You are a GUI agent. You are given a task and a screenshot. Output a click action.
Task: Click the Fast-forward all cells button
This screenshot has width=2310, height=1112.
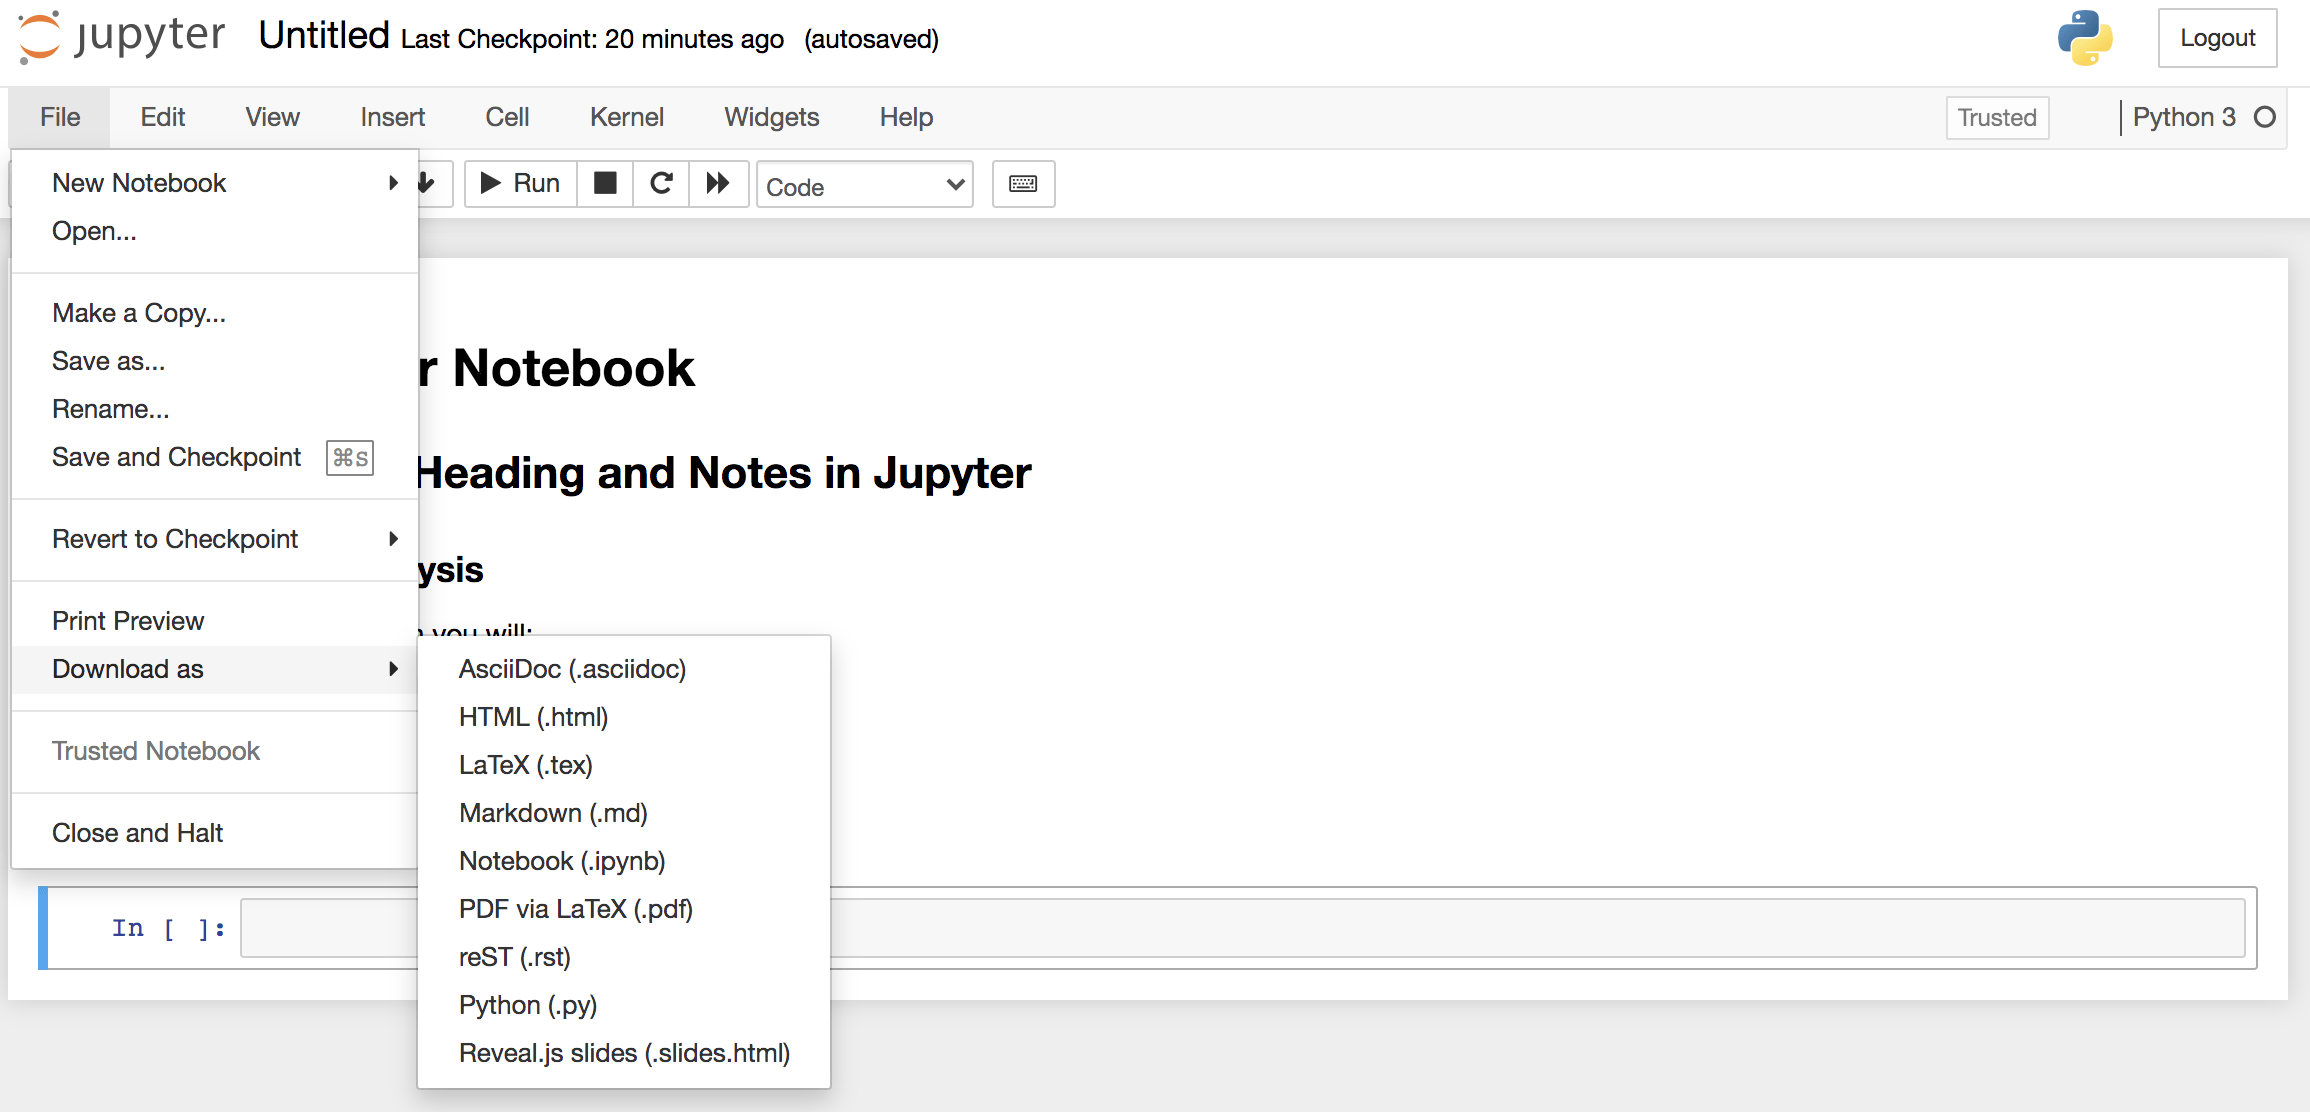tap(715, 183)
